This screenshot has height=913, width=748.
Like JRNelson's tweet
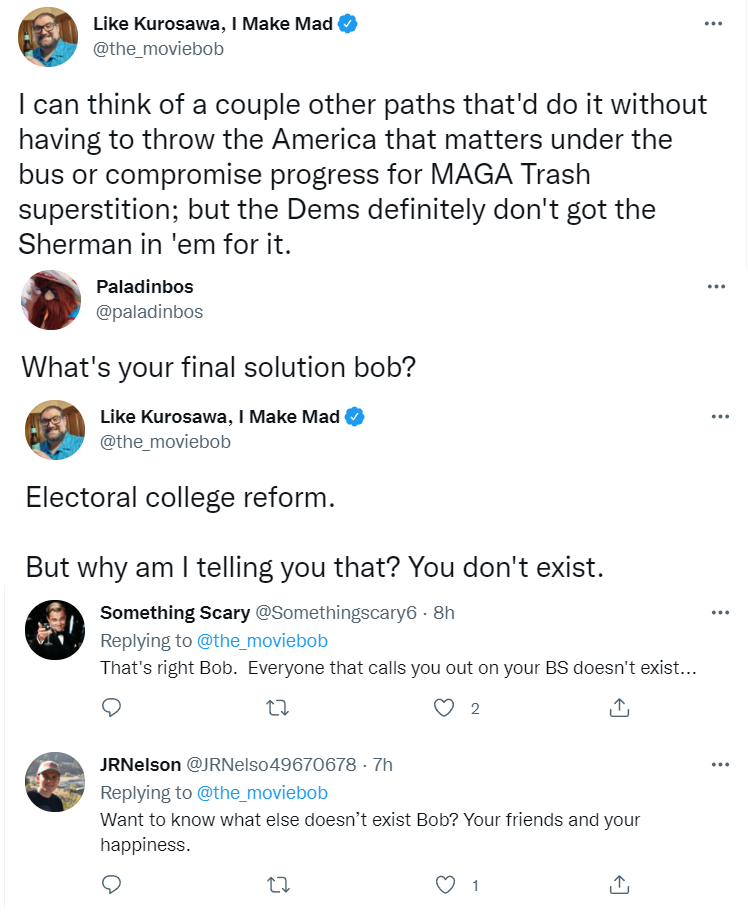click(445, 884)
